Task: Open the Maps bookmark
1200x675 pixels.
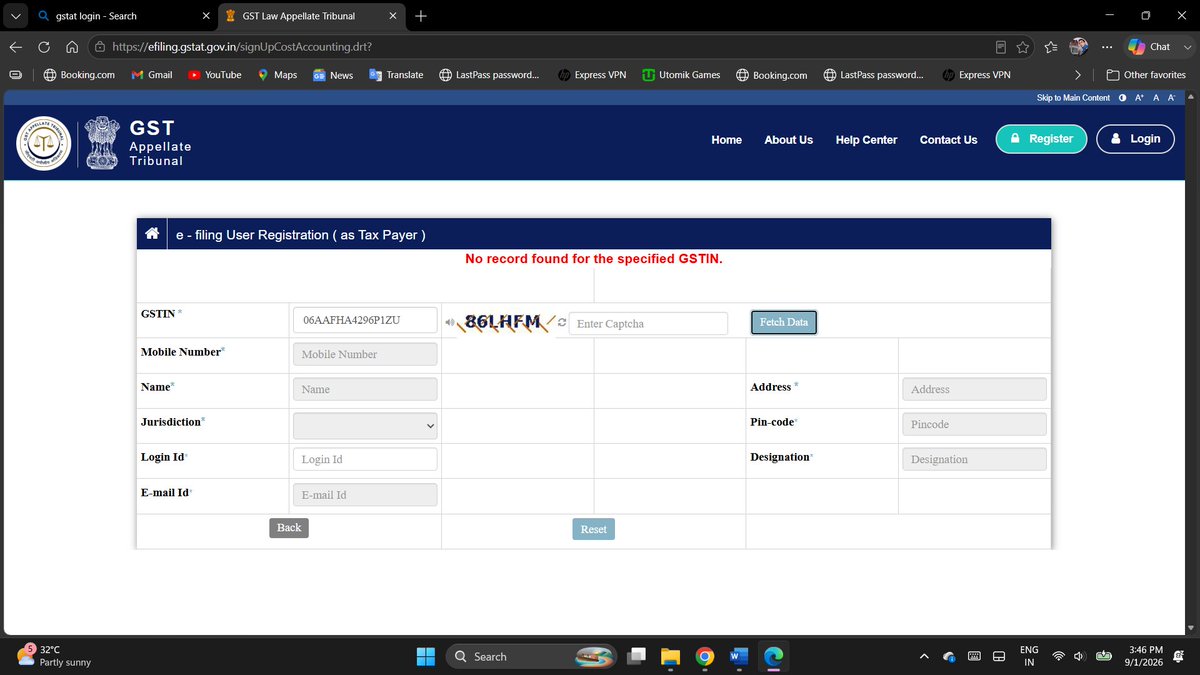Action: [277, 75]
